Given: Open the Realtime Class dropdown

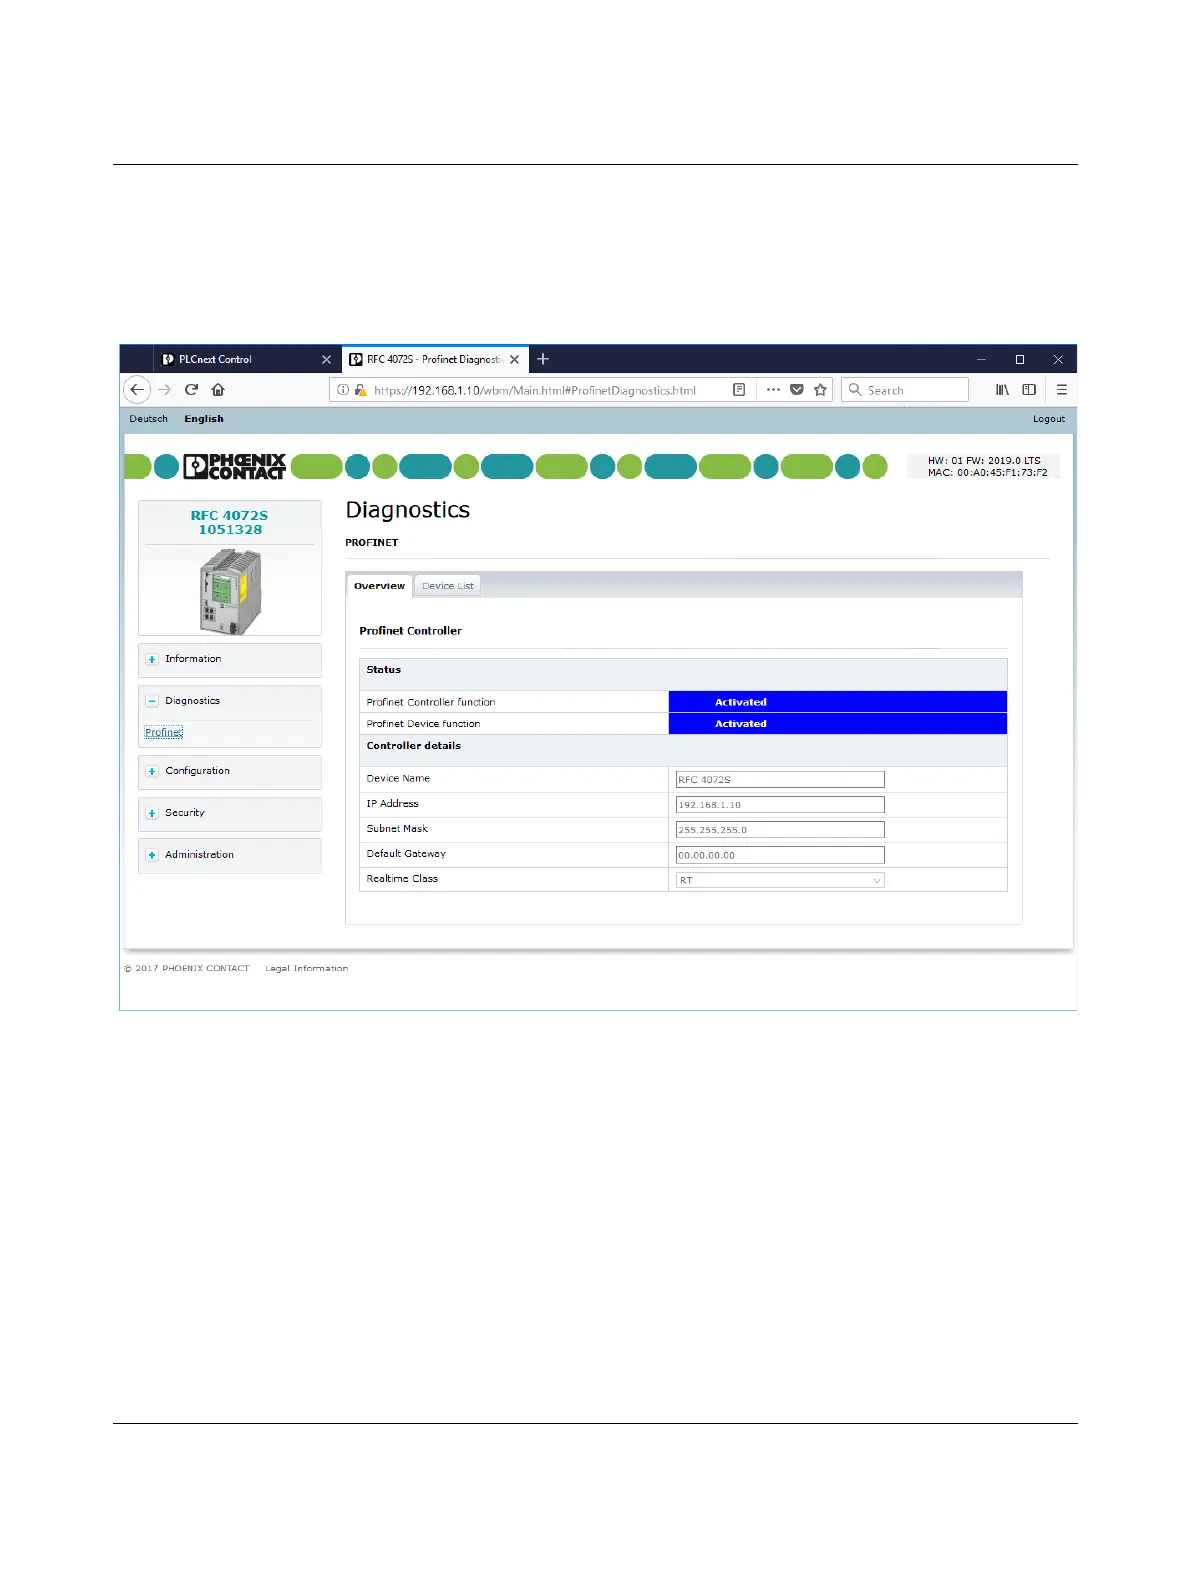Looking at the screenshot, I should click(780, 880).
